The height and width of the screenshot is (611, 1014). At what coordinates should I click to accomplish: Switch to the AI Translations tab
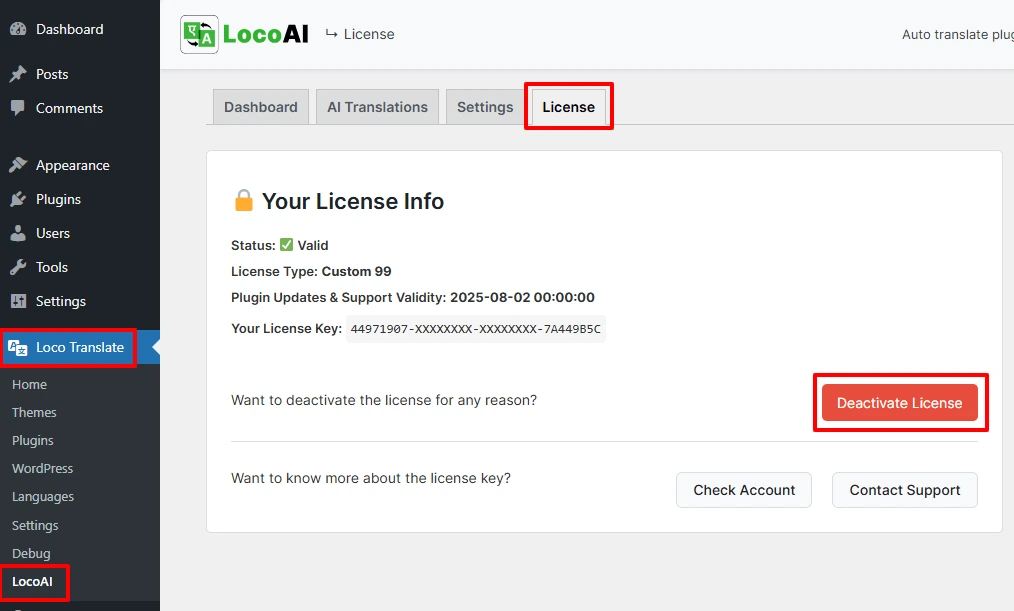point(378,107)
